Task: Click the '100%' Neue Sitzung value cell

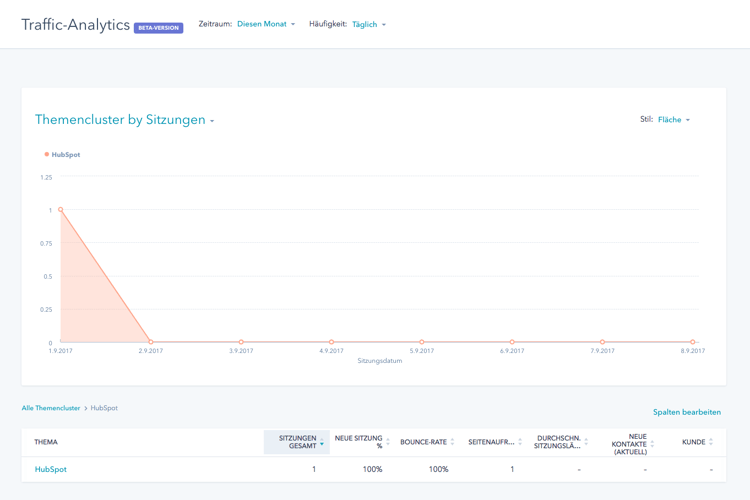Action: pos(372,469)
